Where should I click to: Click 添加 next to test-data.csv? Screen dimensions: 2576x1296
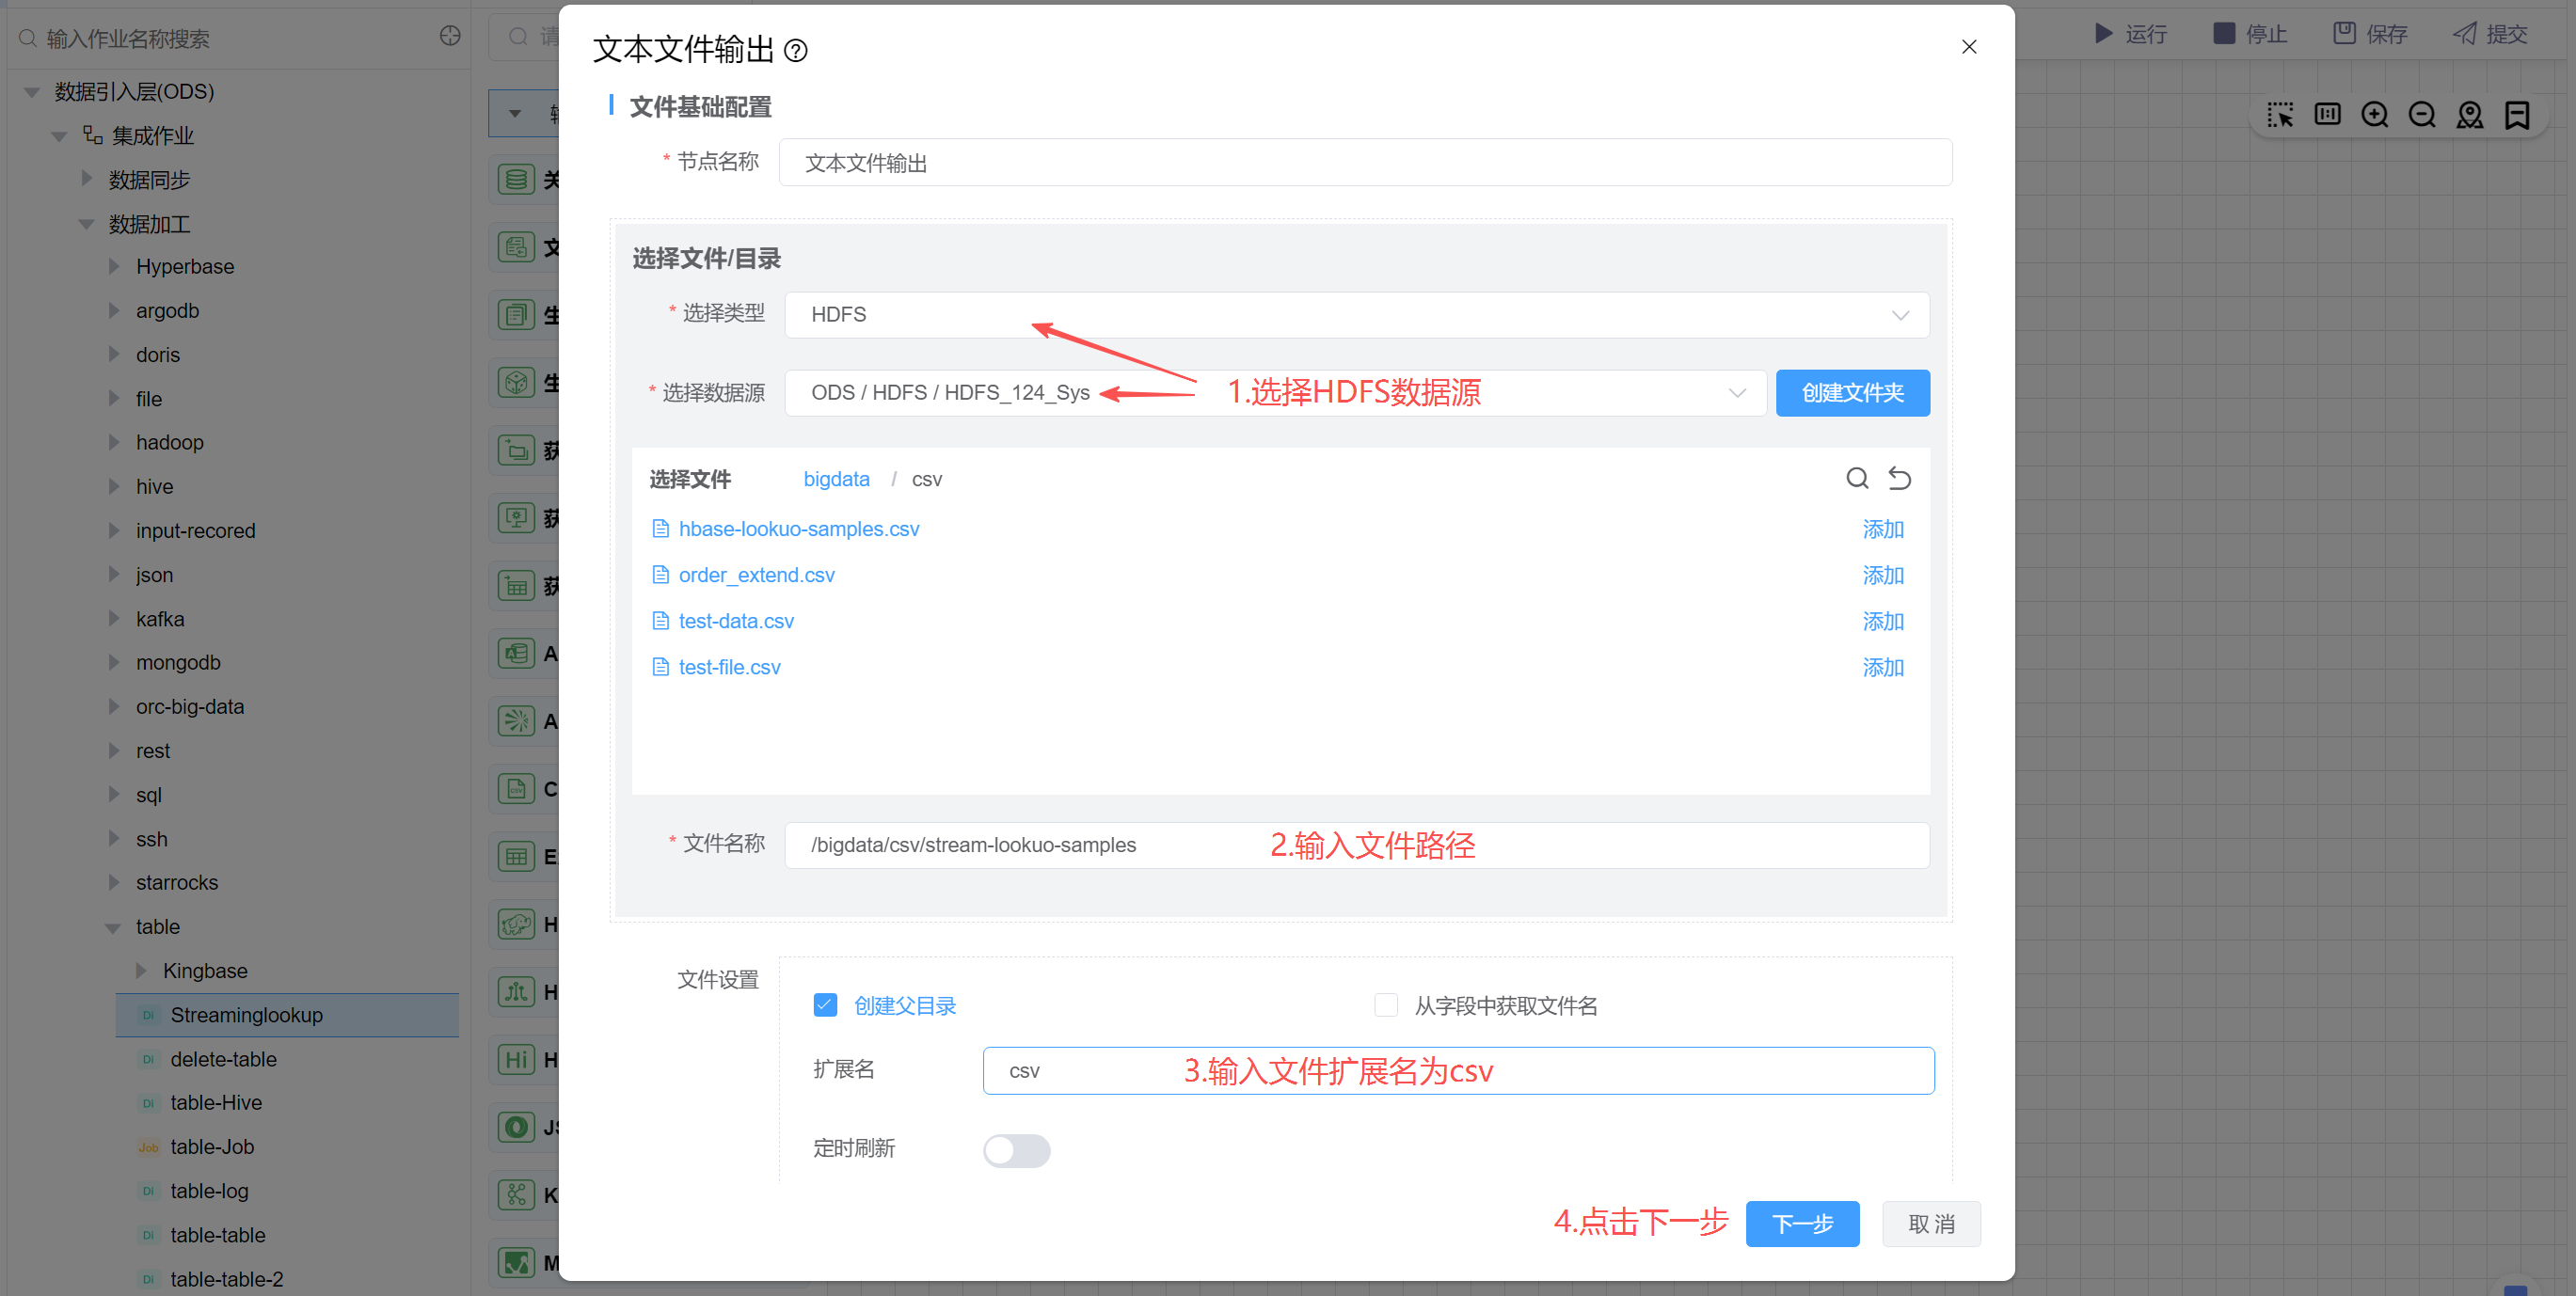(1882, 621)
